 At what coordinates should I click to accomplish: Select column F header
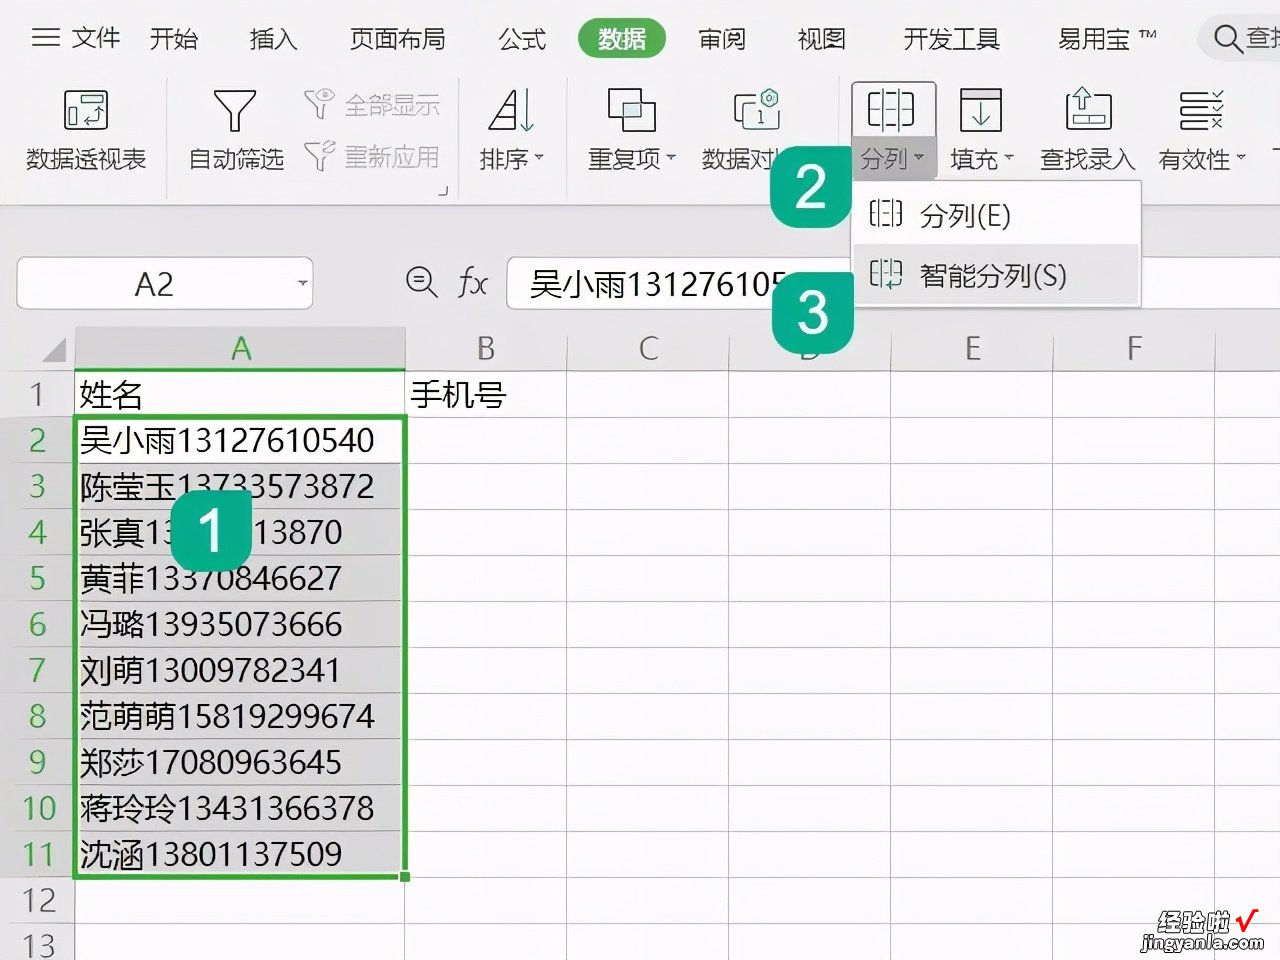click(x=1134, y=348)
